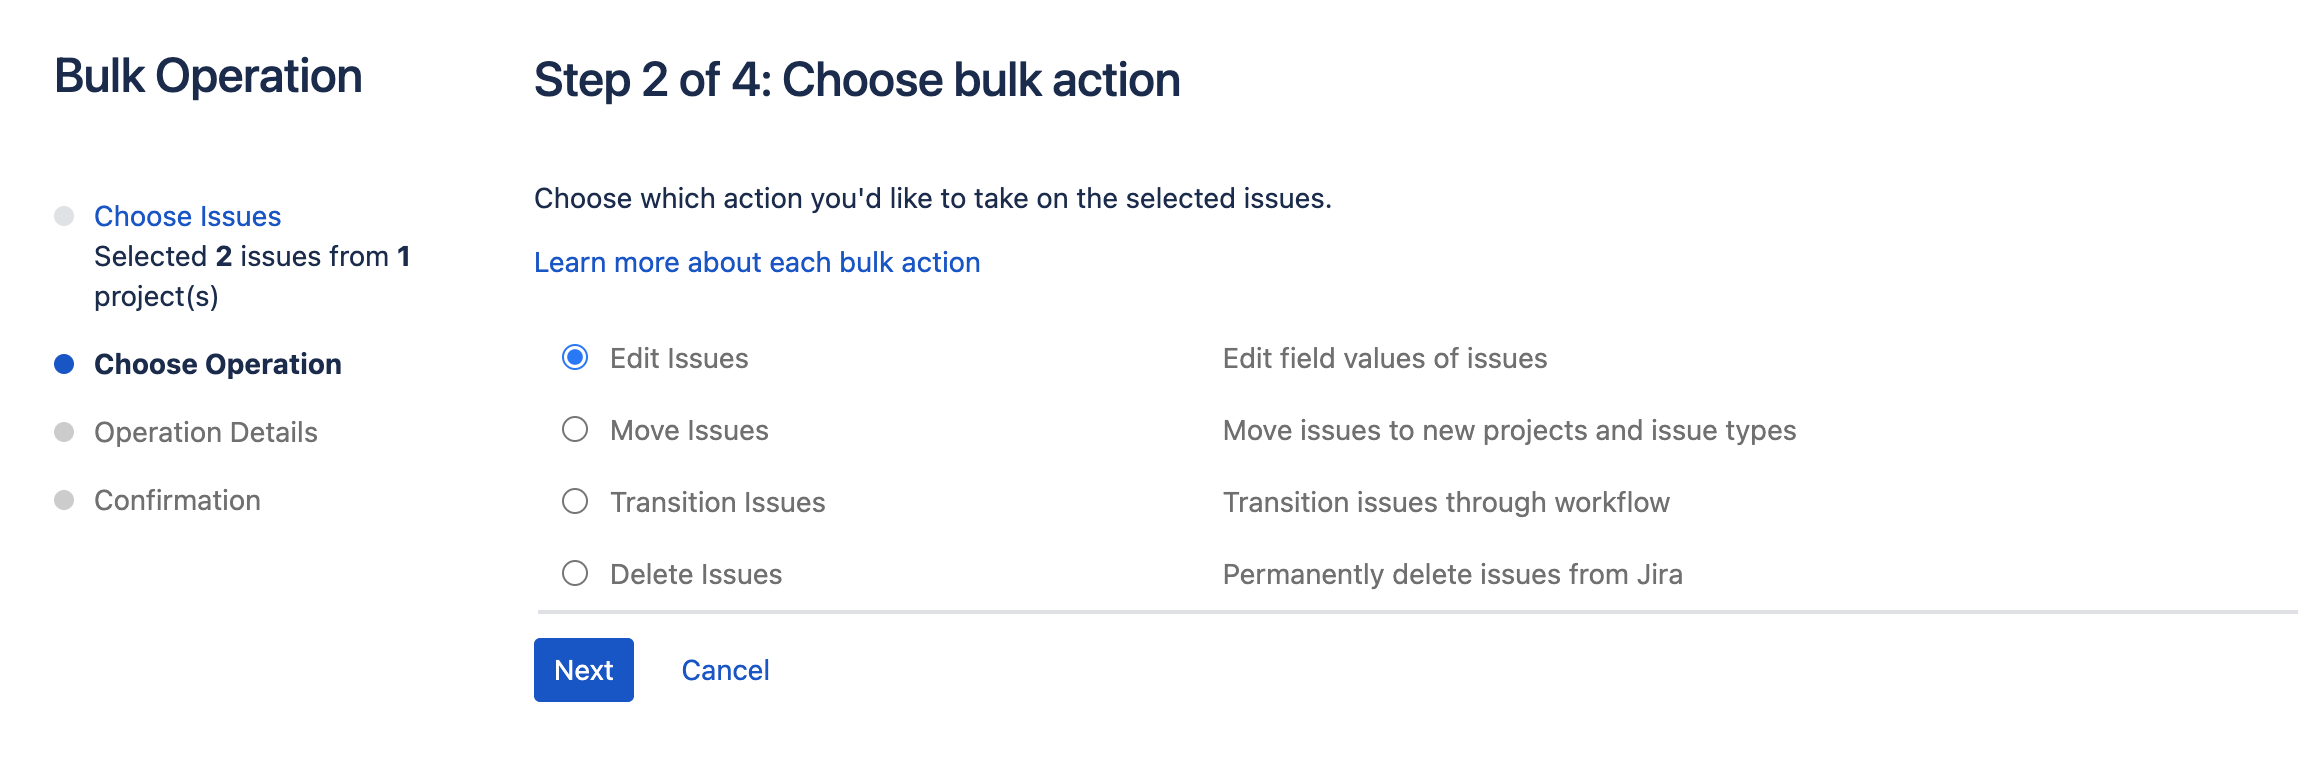Pick the Delete Issues radio button
The height and width of the screenshot is (778, 2298).
tap(575, 574)
